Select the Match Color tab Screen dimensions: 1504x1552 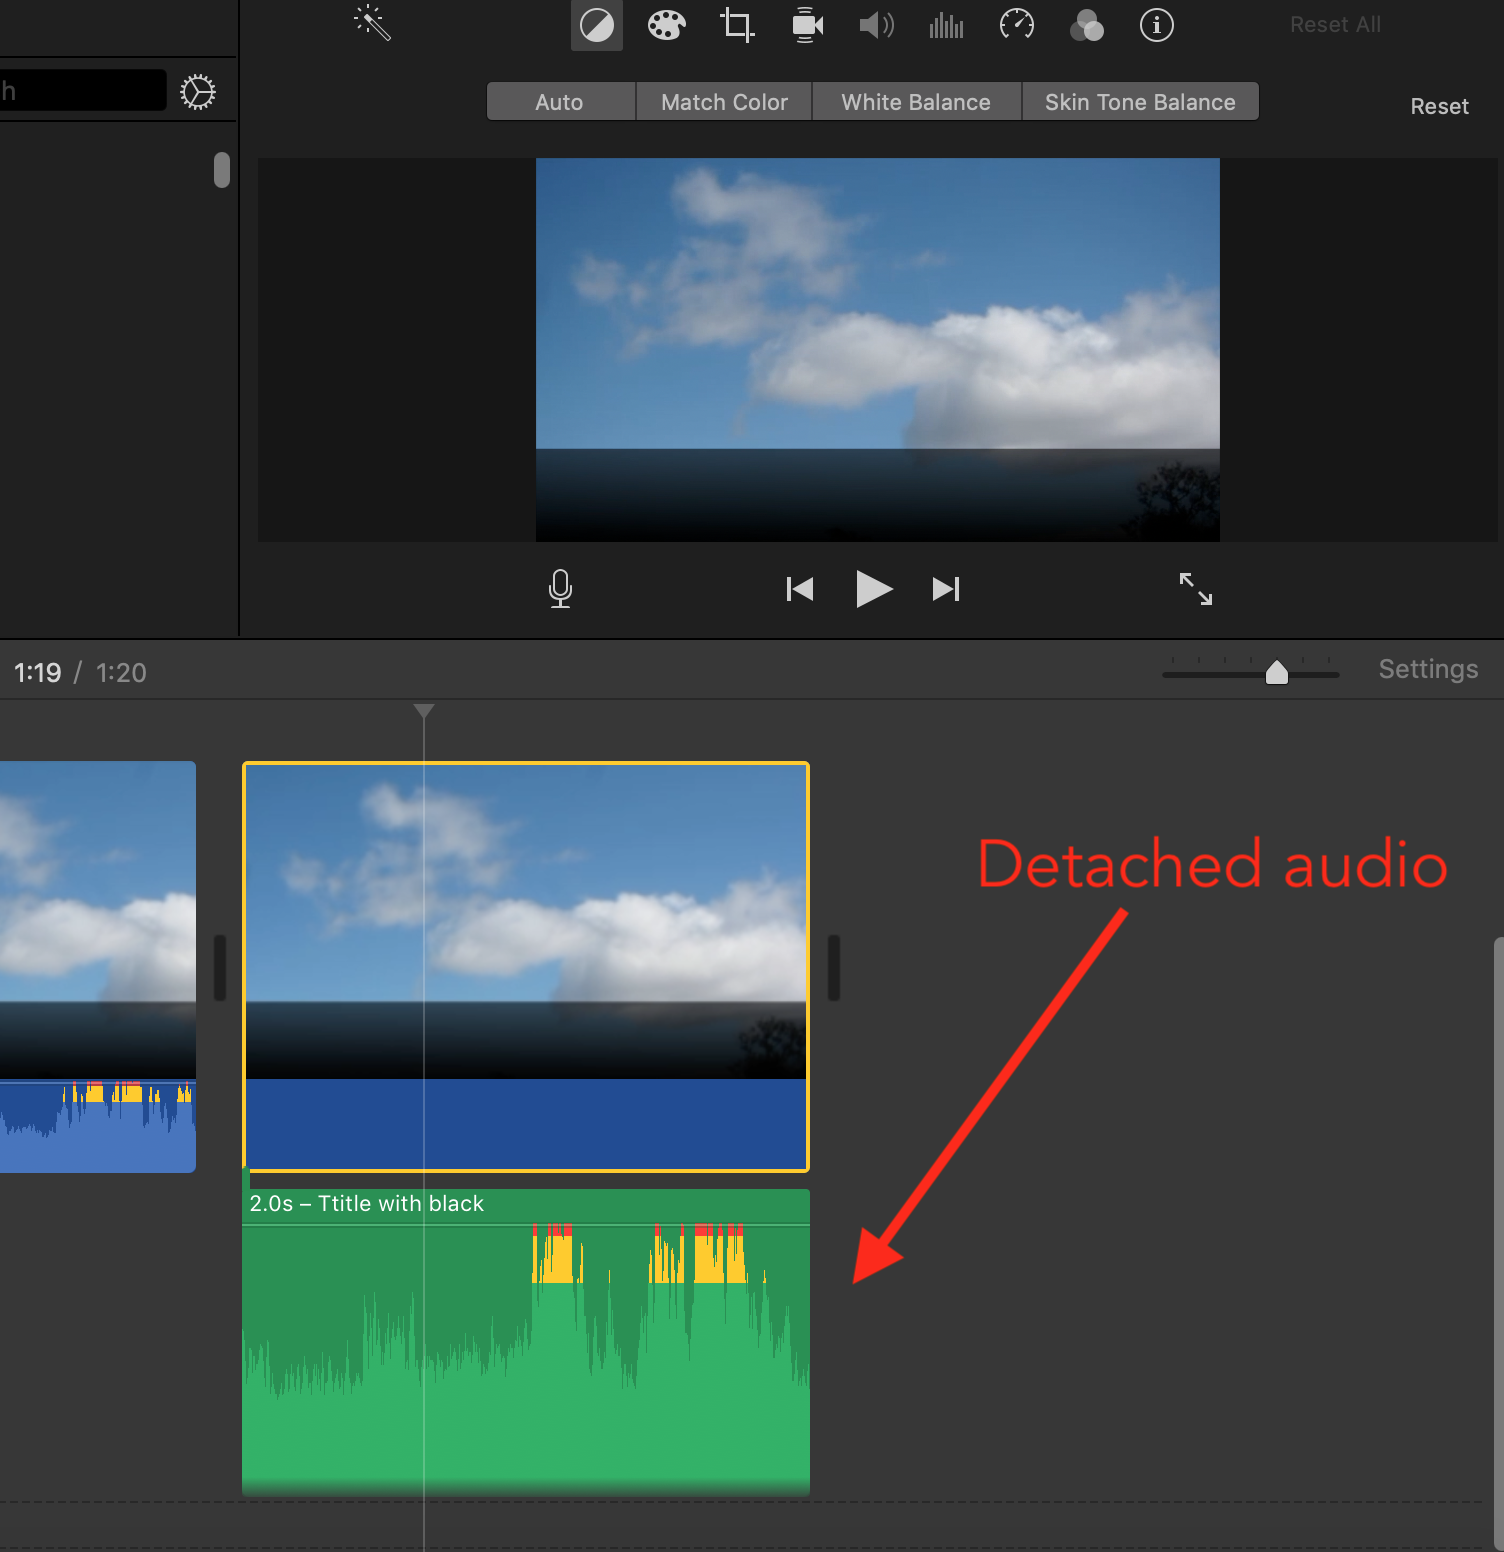(724, 102)
